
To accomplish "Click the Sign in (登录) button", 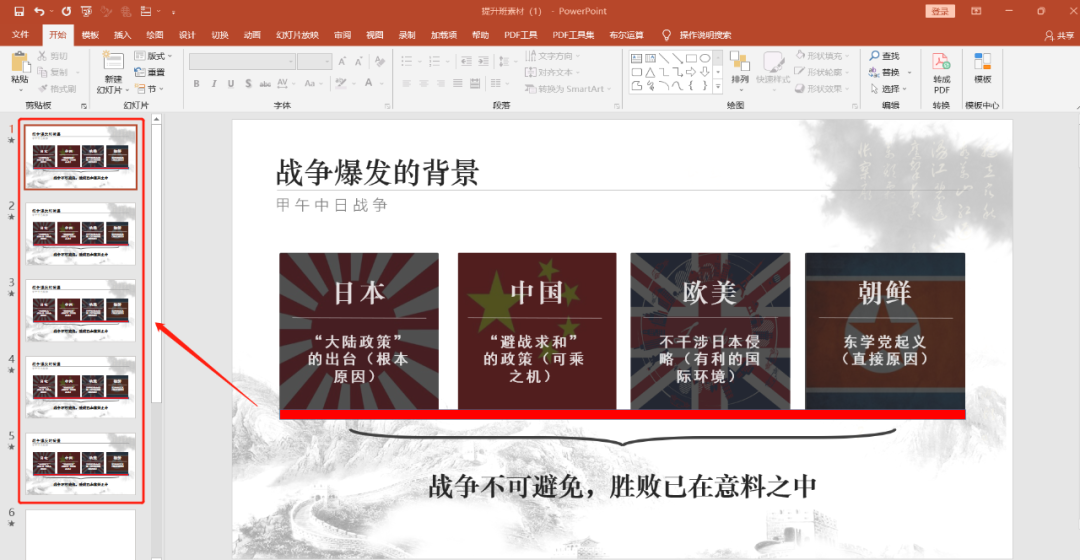I will (x=939, y=11).
